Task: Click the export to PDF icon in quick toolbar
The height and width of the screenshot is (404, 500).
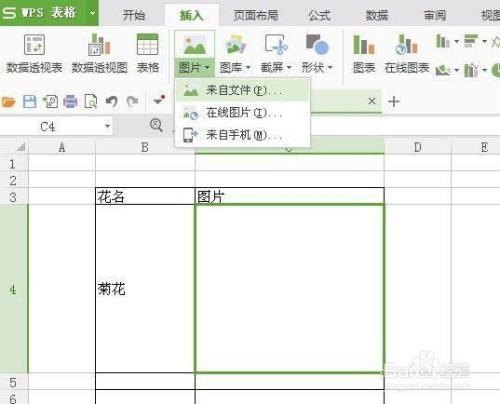Action: point(50,101)
